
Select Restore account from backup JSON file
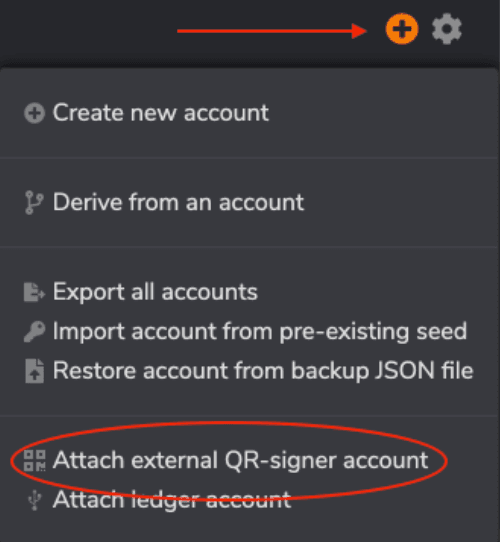[263, 371]
